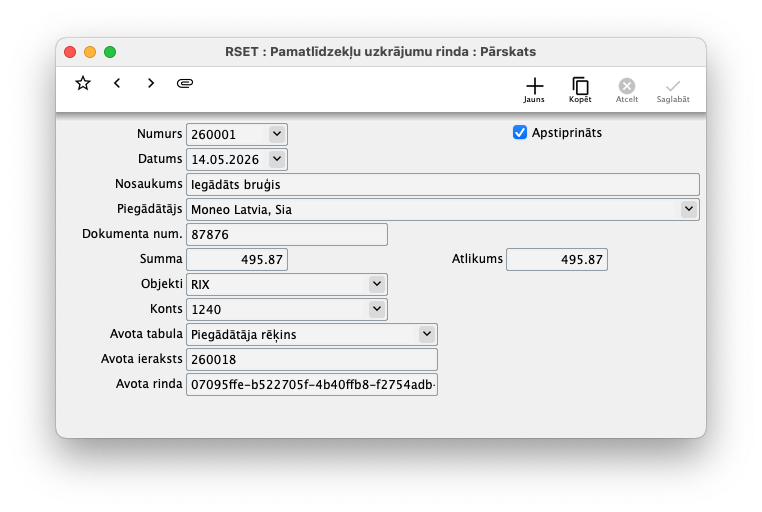Viewport: 762px width, 512px height.
Task: Click the Saglabāt save checkmark
Action: [673, 91]
